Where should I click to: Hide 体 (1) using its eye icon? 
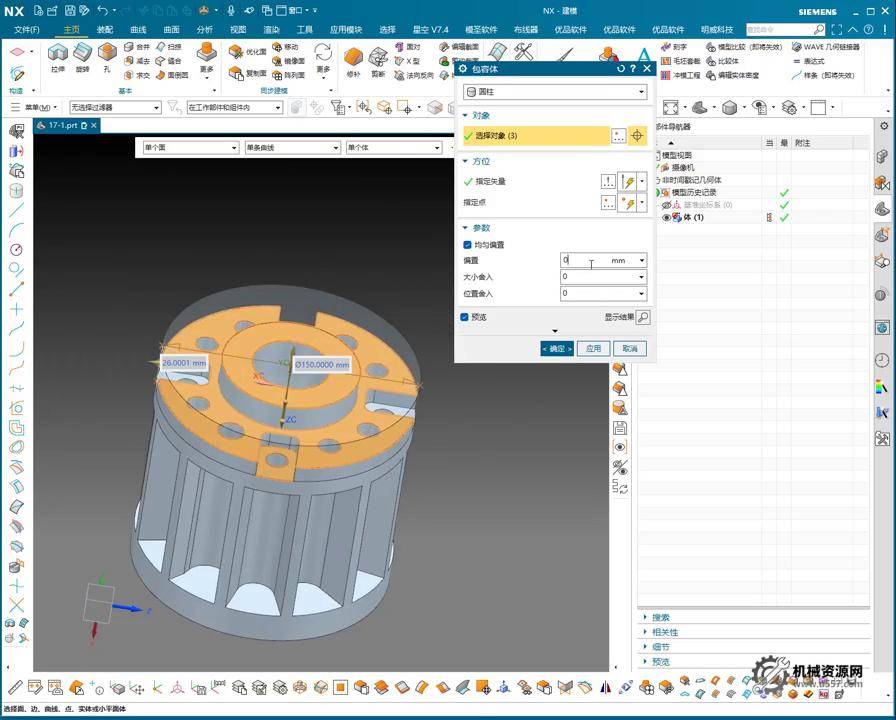667,217
